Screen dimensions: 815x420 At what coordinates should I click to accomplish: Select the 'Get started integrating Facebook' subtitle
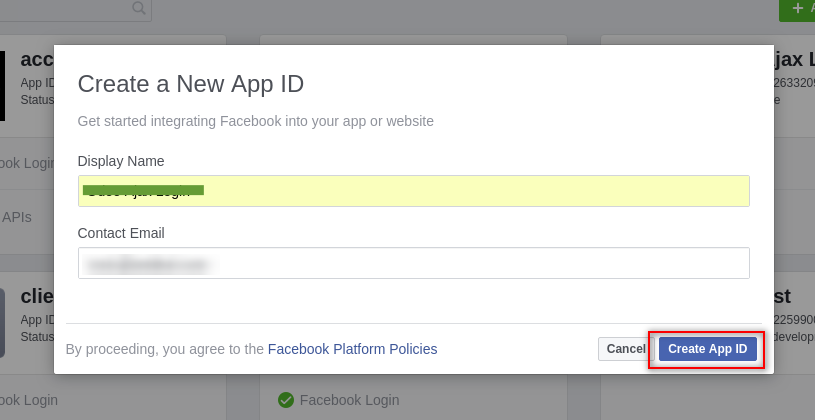pyautogui.click(x=256, y=121)
